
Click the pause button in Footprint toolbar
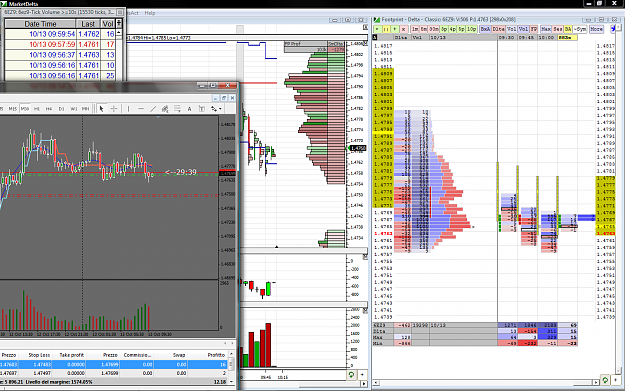coord(385,29)
